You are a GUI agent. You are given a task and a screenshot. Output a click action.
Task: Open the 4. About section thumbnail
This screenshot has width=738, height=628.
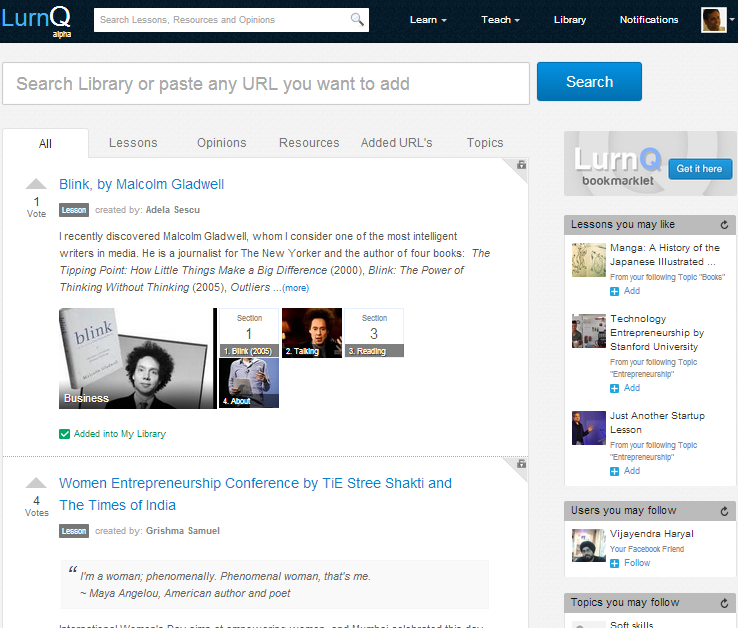pyautogui.click(x=249, y=383)
